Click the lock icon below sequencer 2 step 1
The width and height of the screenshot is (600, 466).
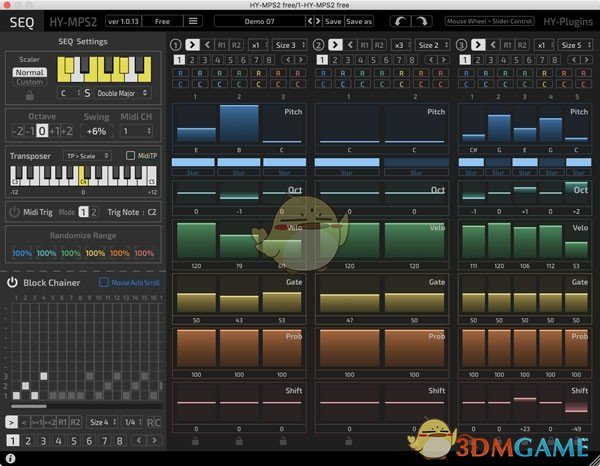tap(349, 441)
